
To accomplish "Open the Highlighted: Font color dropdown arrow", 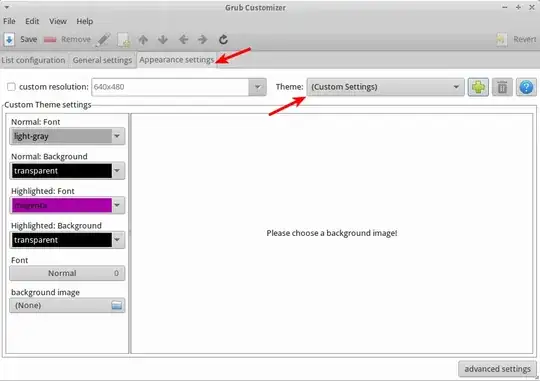I will tap(117, 205).
